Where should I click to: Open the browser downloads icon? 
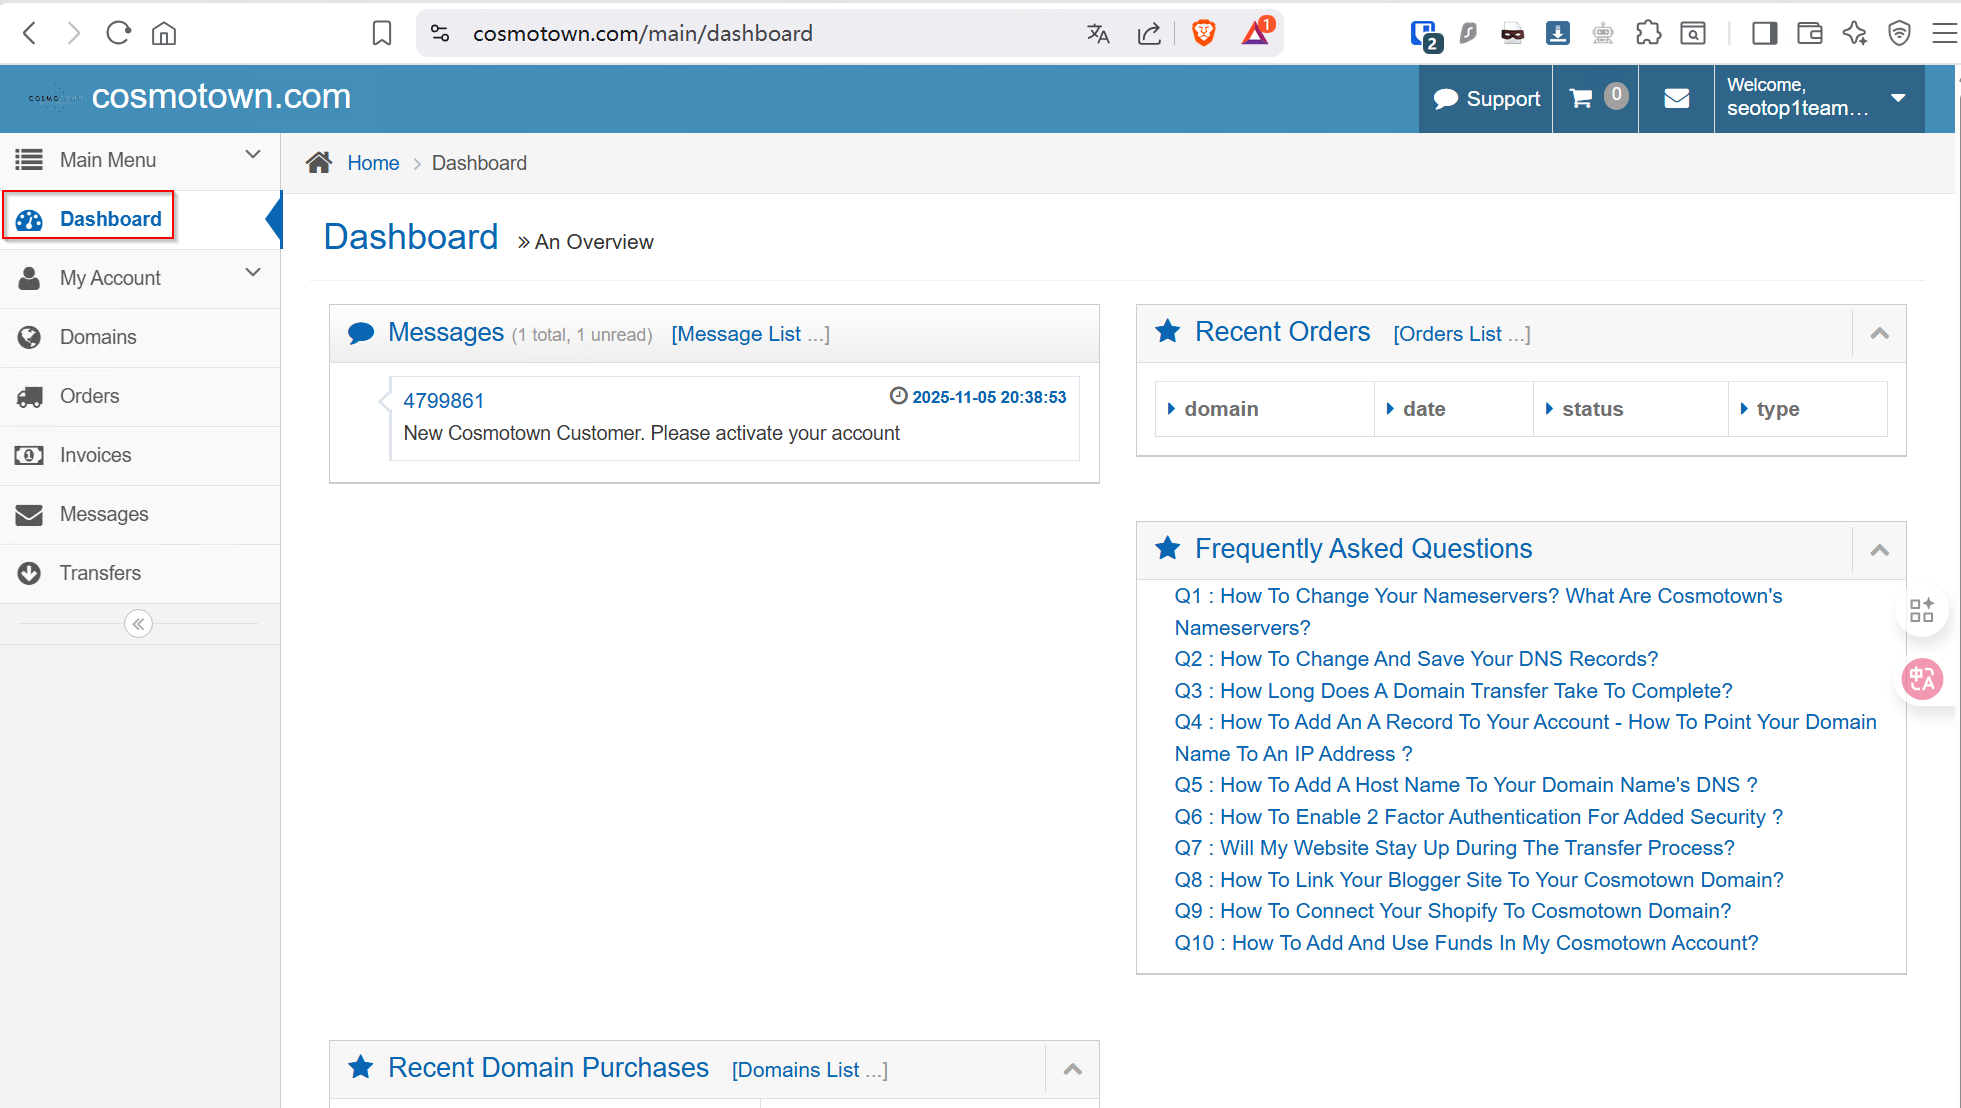pyautogui.click(x=1558, y=33)
